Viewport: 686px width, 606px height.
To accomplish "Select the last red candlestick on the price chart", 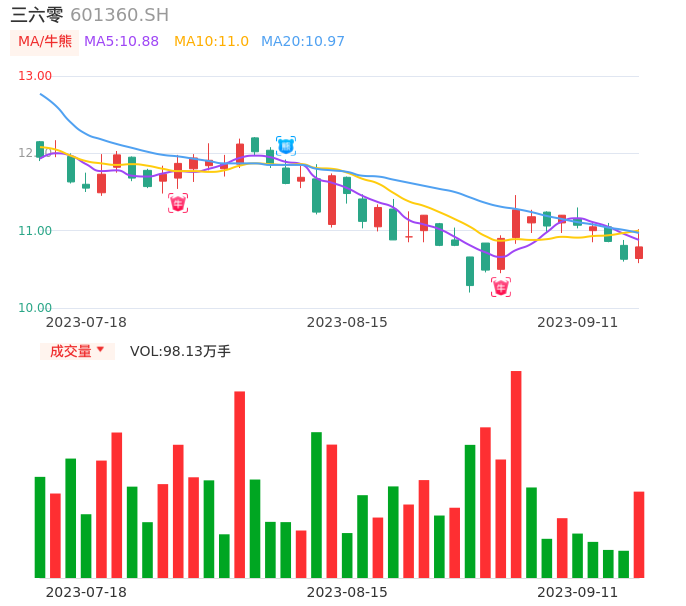I will pyautogui.click(x=639, y=253).
